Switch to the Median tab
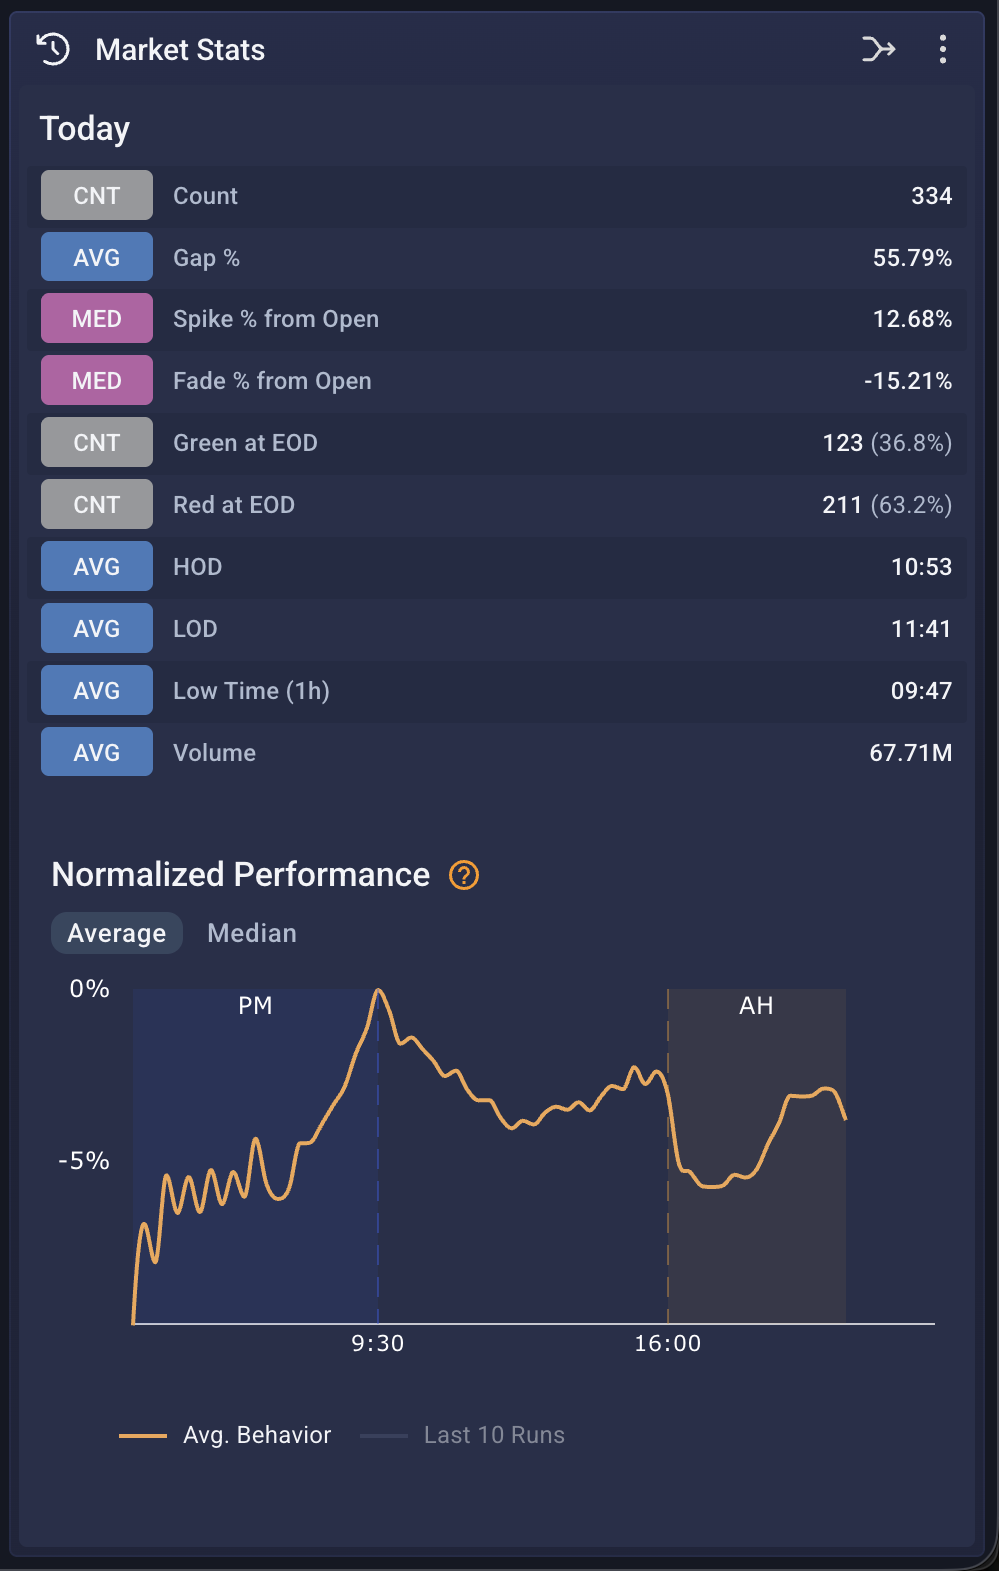The height and width of the screenshot is (1571, 999). 252,933
